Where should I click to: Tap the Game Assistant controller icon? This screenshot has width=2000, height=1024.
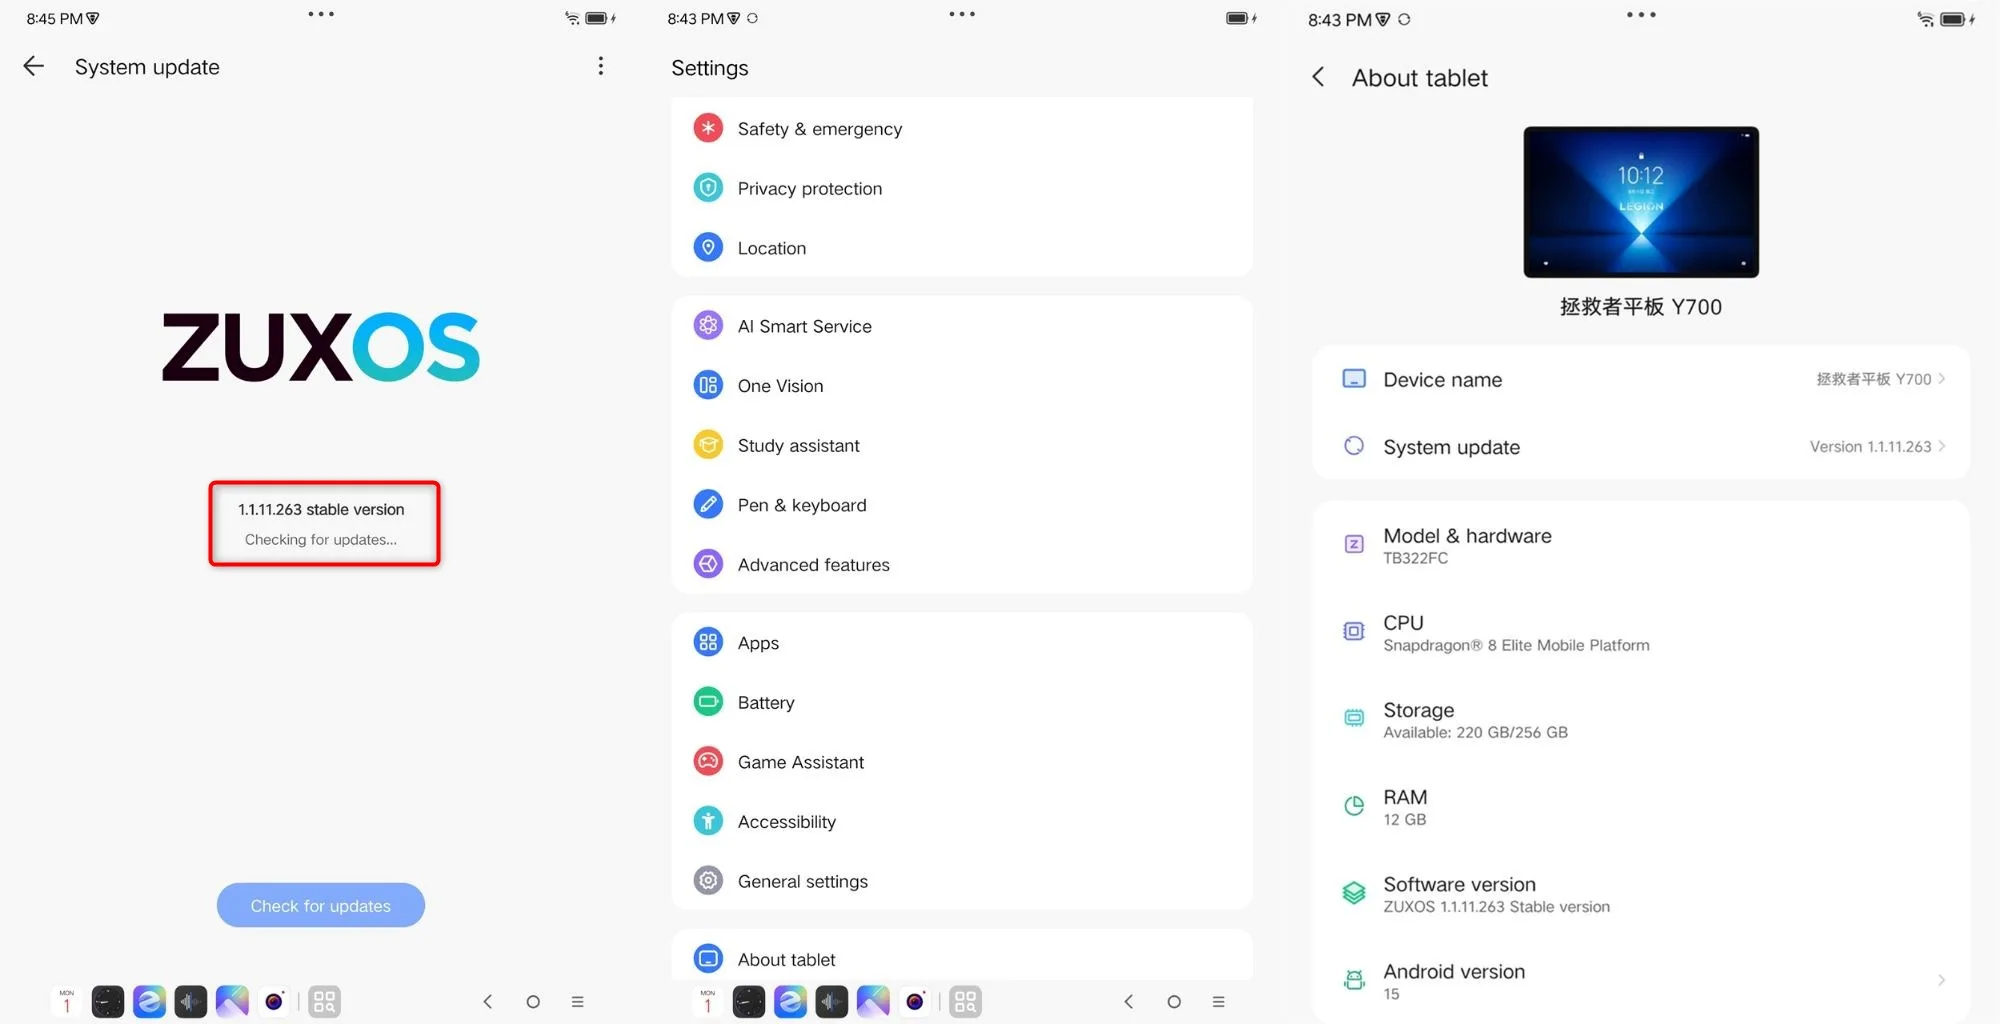coord(708,761)
